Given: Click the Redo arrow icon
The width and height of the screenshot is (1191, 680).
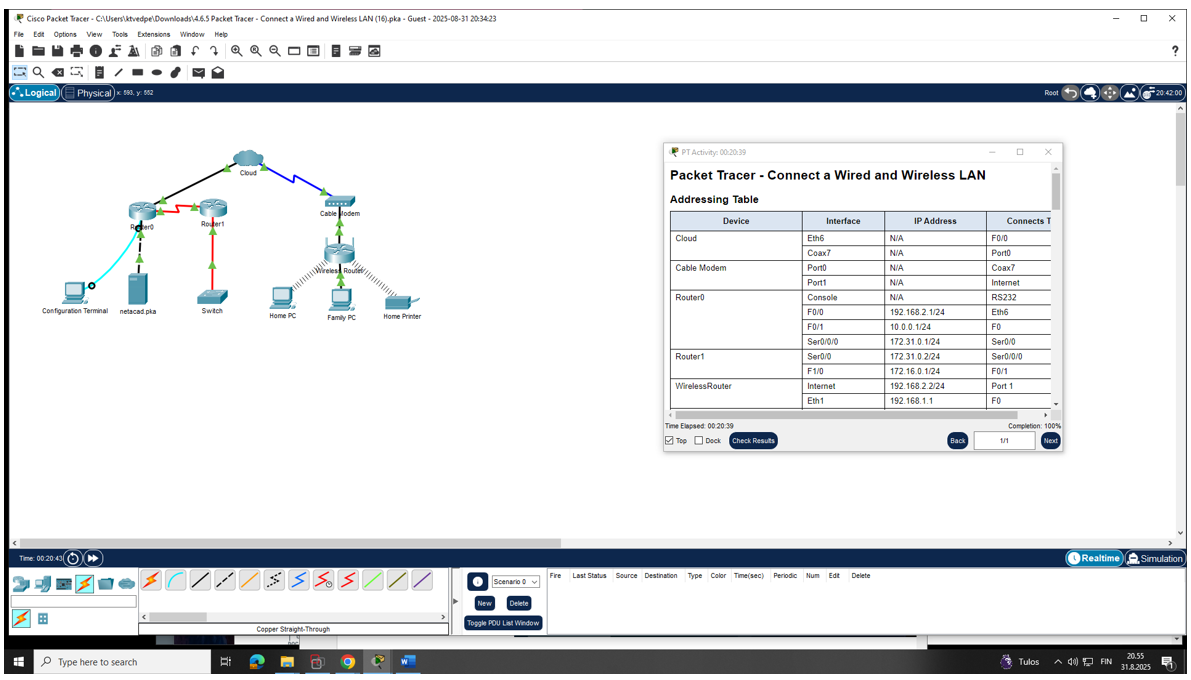Looking at the screenshot, I should tap(214, 51).
